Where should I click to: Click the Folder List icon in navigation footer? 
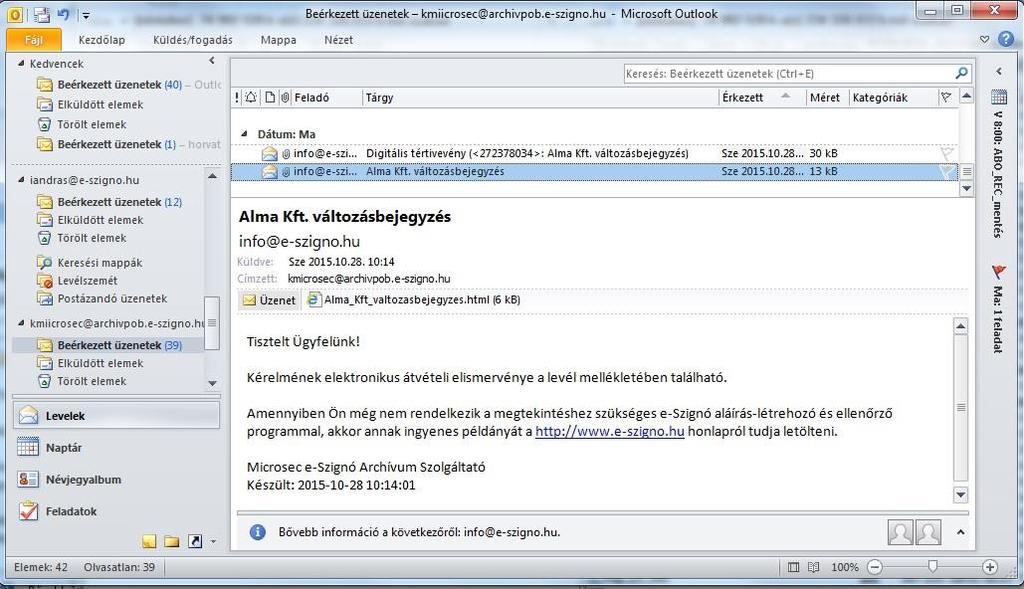[172, 541]
